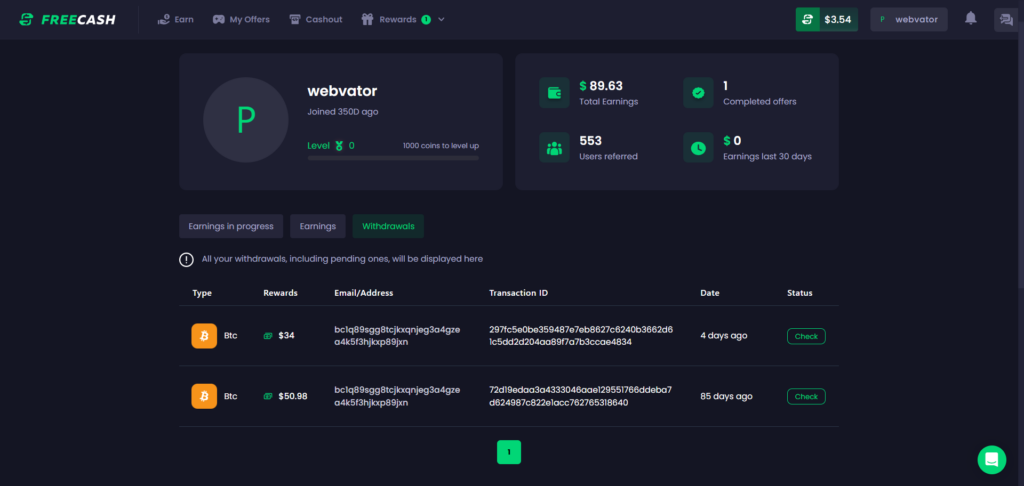
Task: Click the Completed offers checkmark icon
Action: (x=698, y=93)
